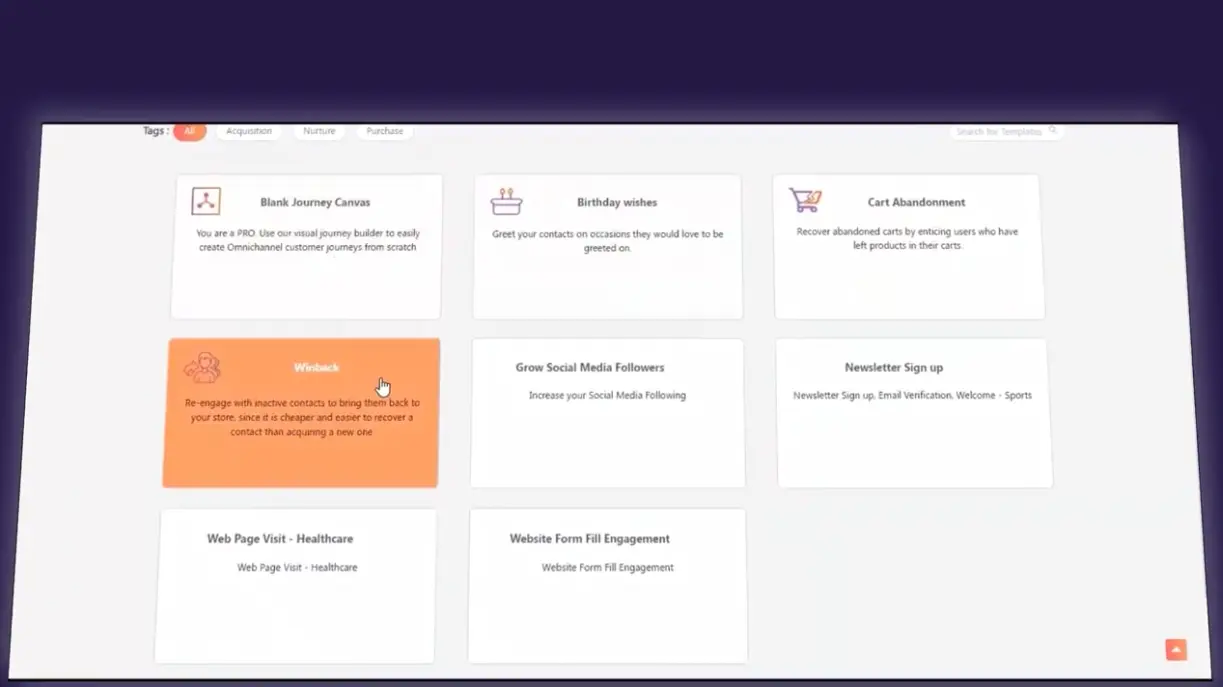
Task: Click the orange scroll-to-top arrow button
Action: [1176, 650]
